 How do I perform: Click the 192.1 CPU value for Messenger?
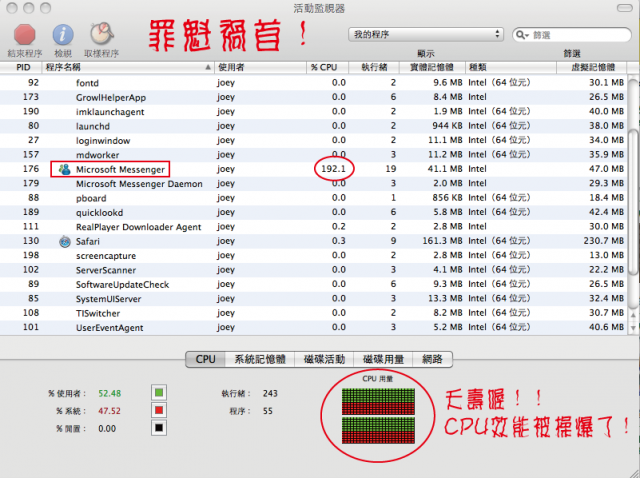coord(333,169)
